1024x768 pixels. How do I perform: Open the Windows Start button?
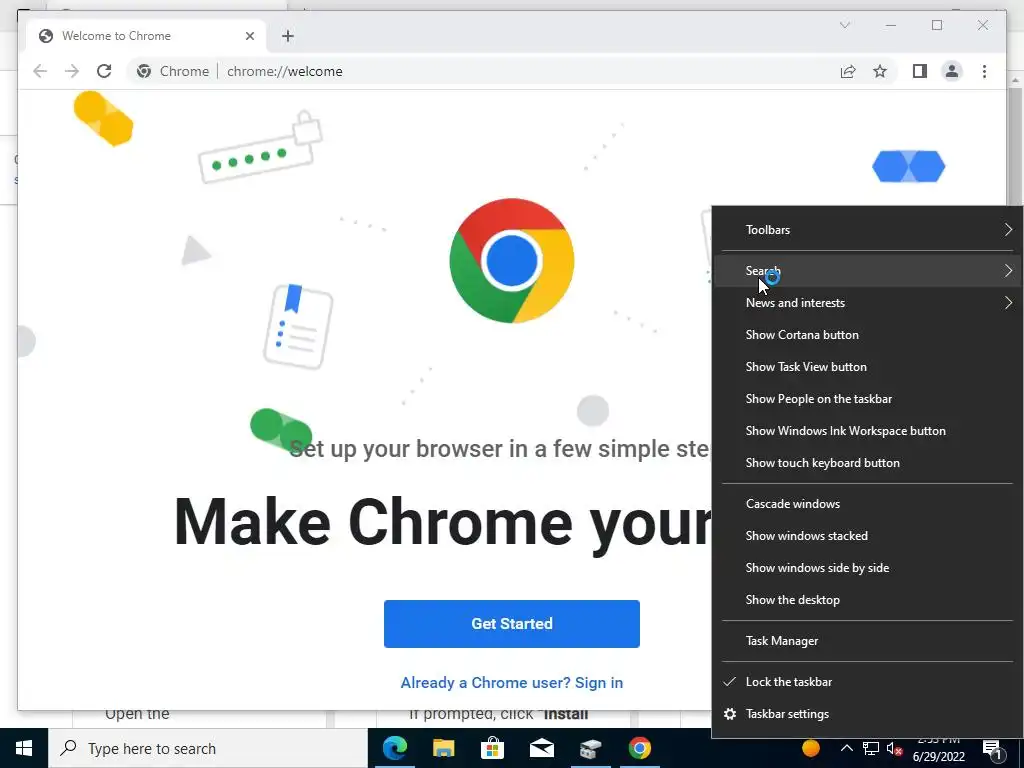24,748
